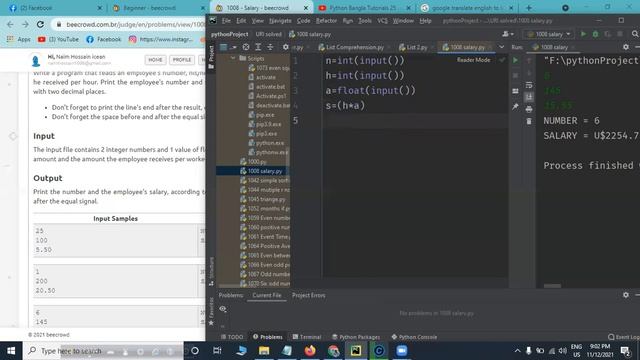The image size is (640, 360).
Task: Click the search magnifier in PyCharm's toolbar
Action: pyautogui.click(x=635, y=34)
